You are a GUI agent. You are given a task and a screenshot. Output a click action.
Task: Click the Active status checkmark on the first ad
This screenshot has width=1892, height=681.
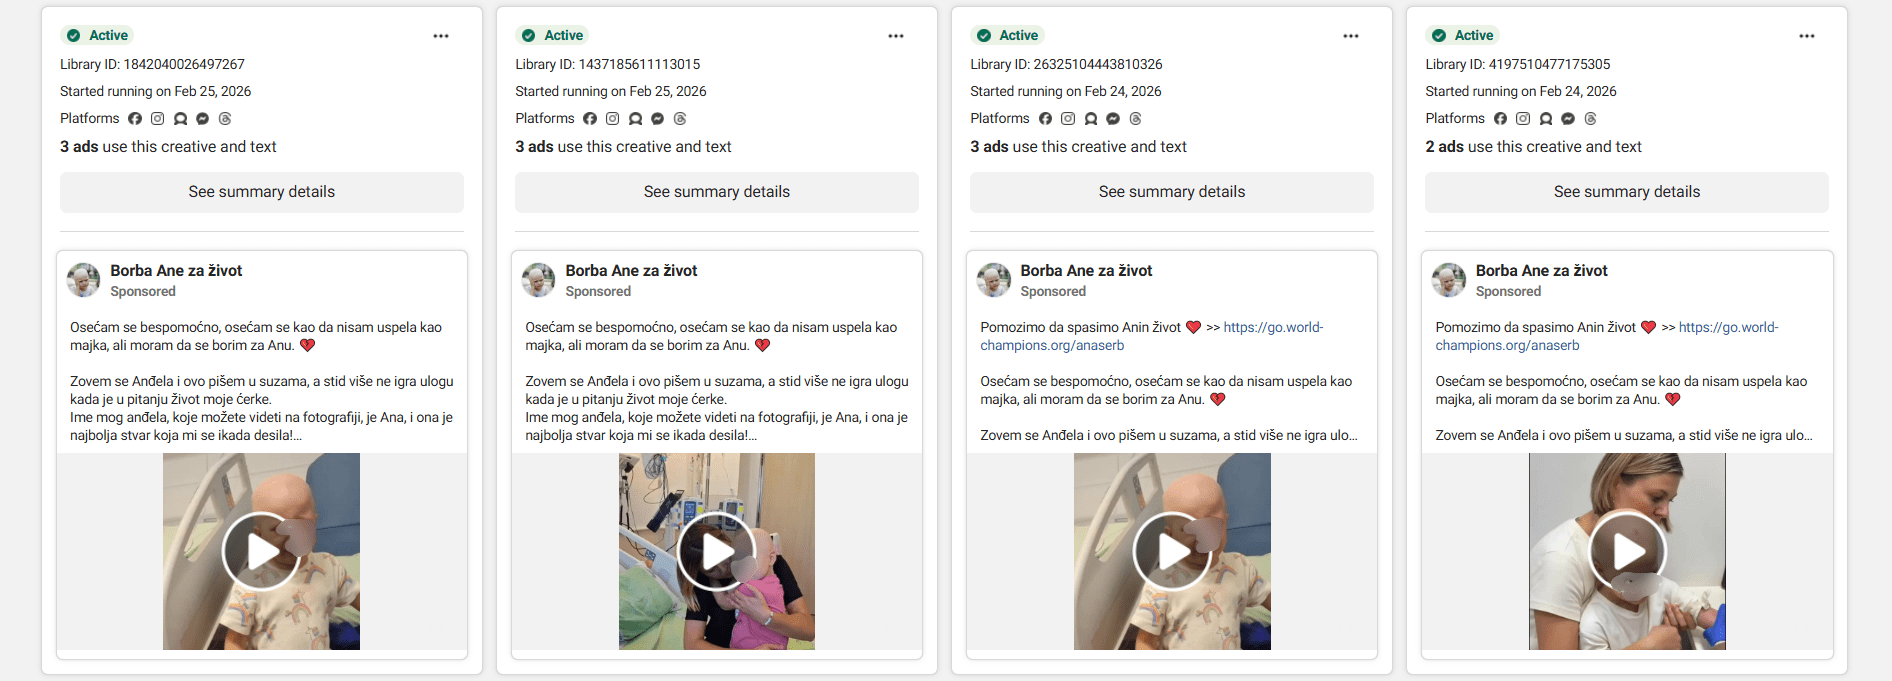point(73,36)
